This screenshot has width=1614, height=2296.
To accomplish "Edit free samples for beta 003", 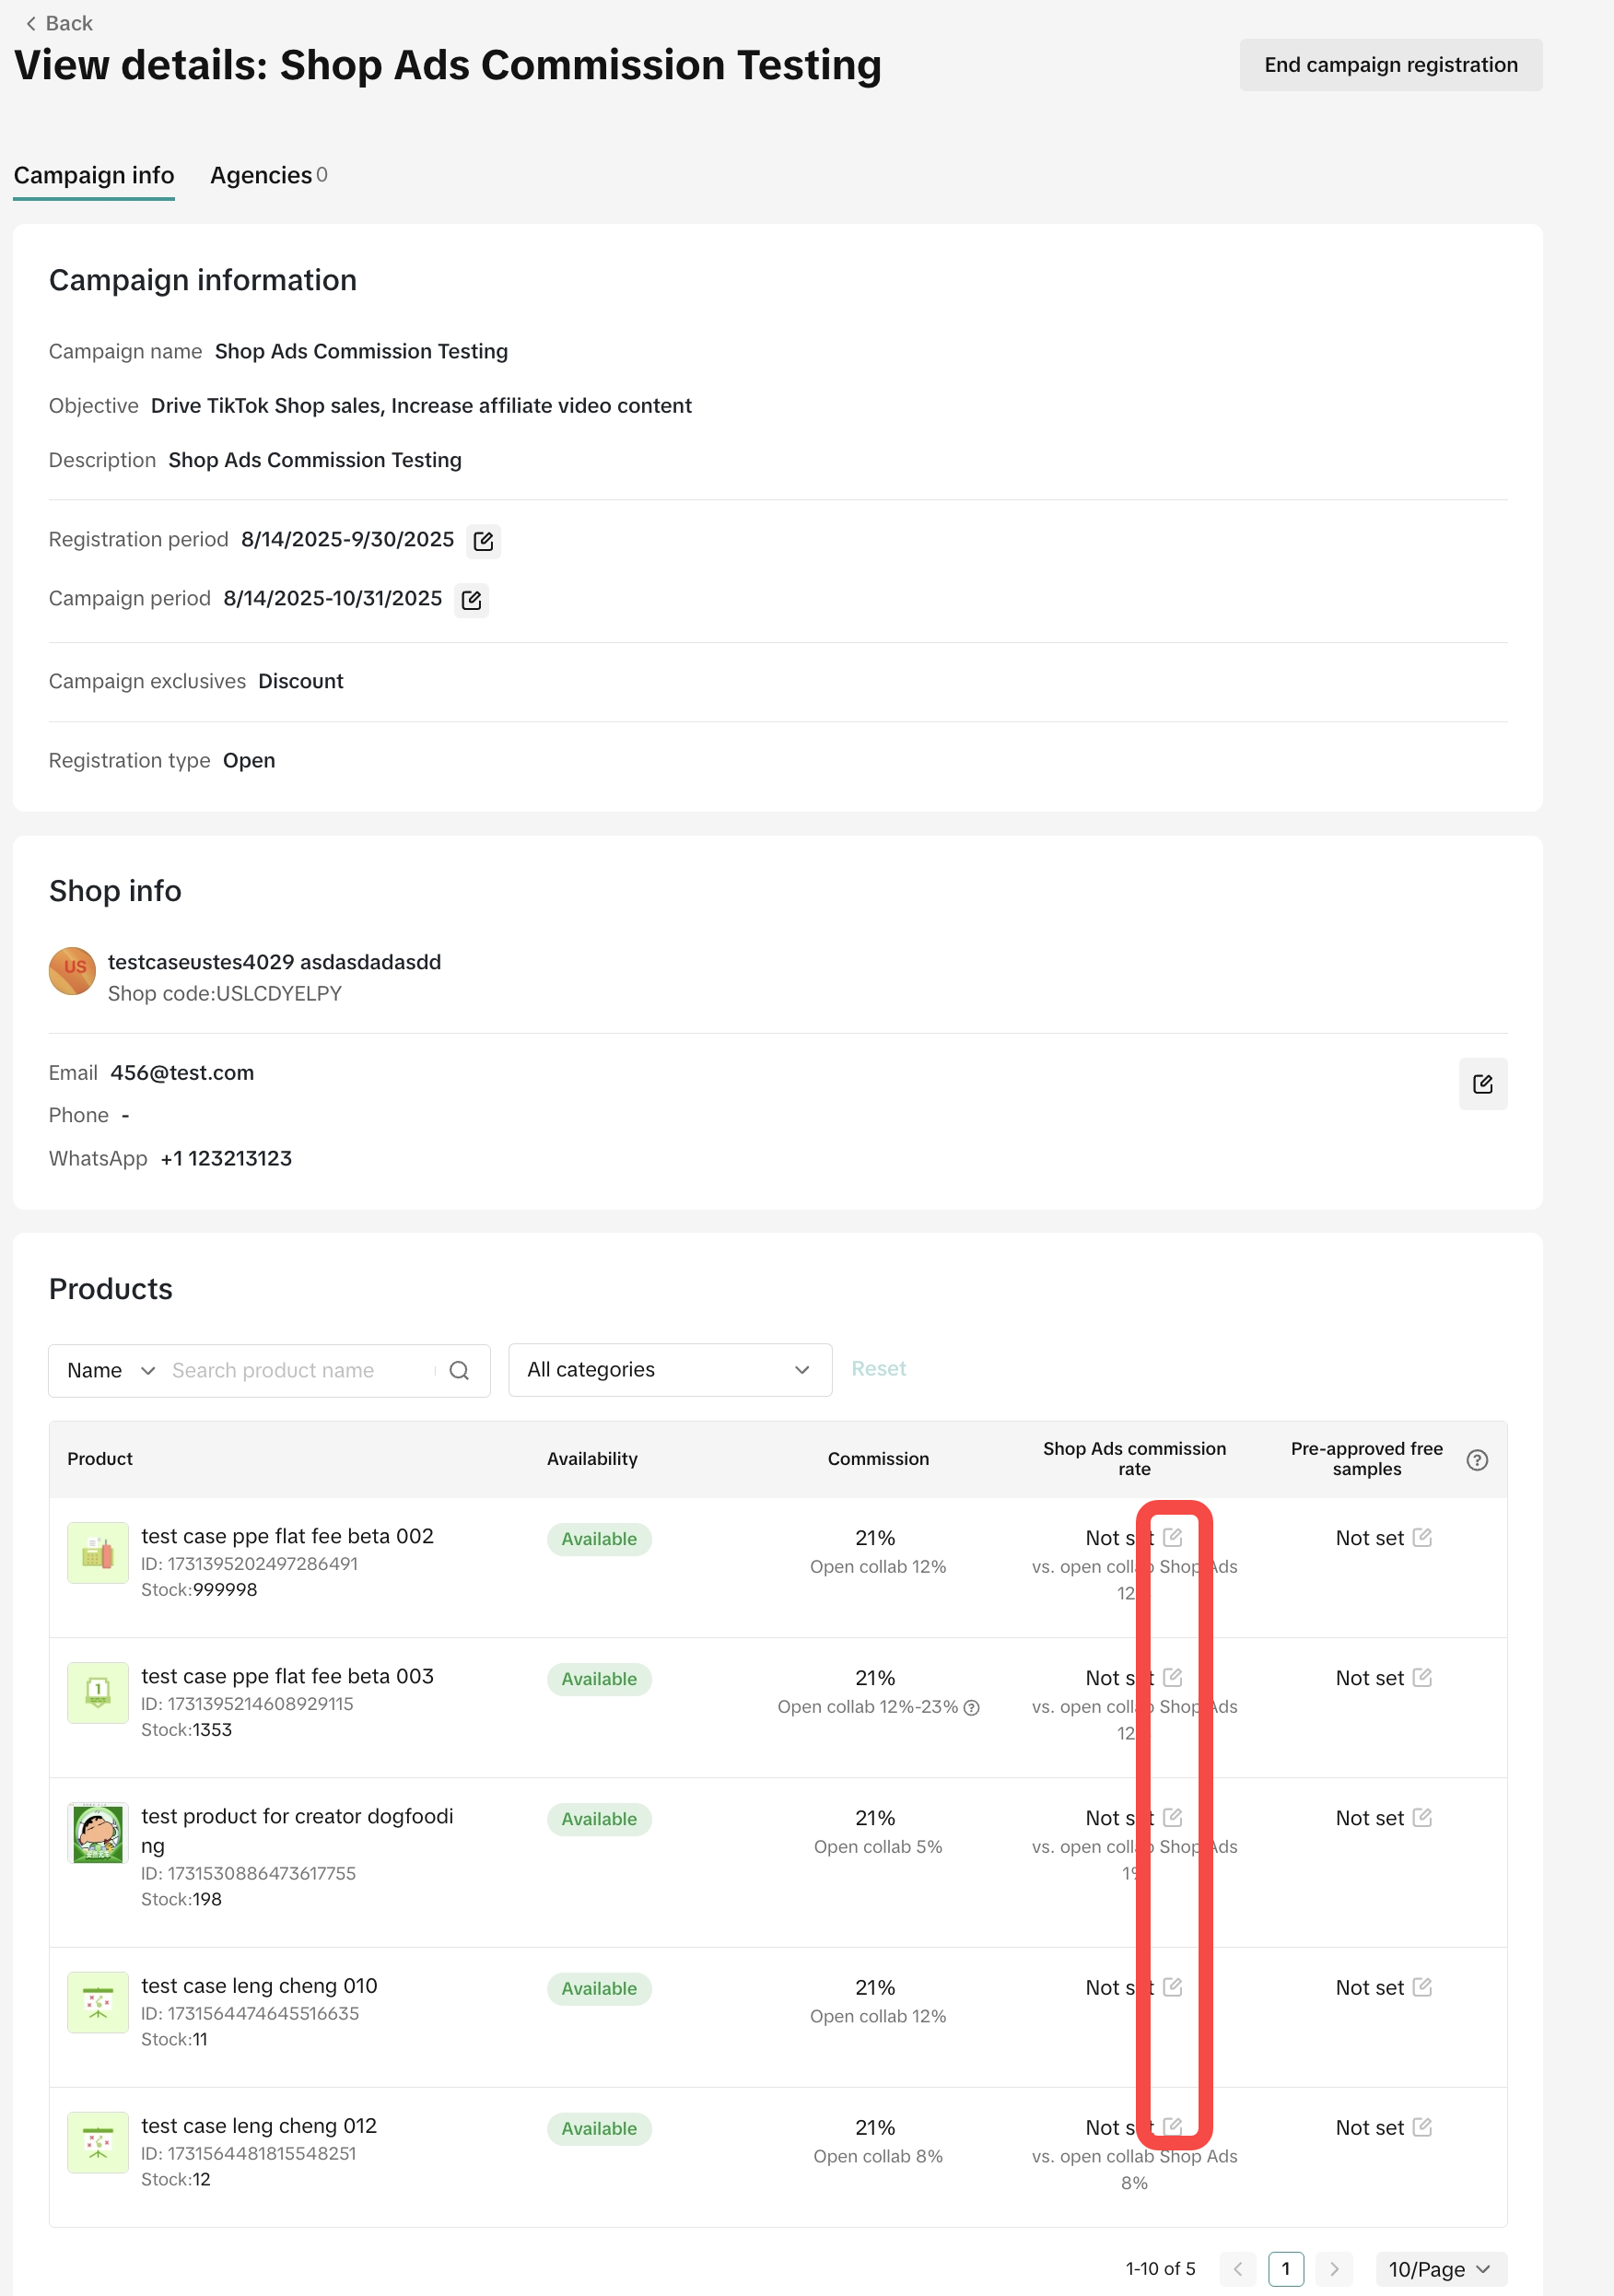I will click(x=1422, y=1677).
